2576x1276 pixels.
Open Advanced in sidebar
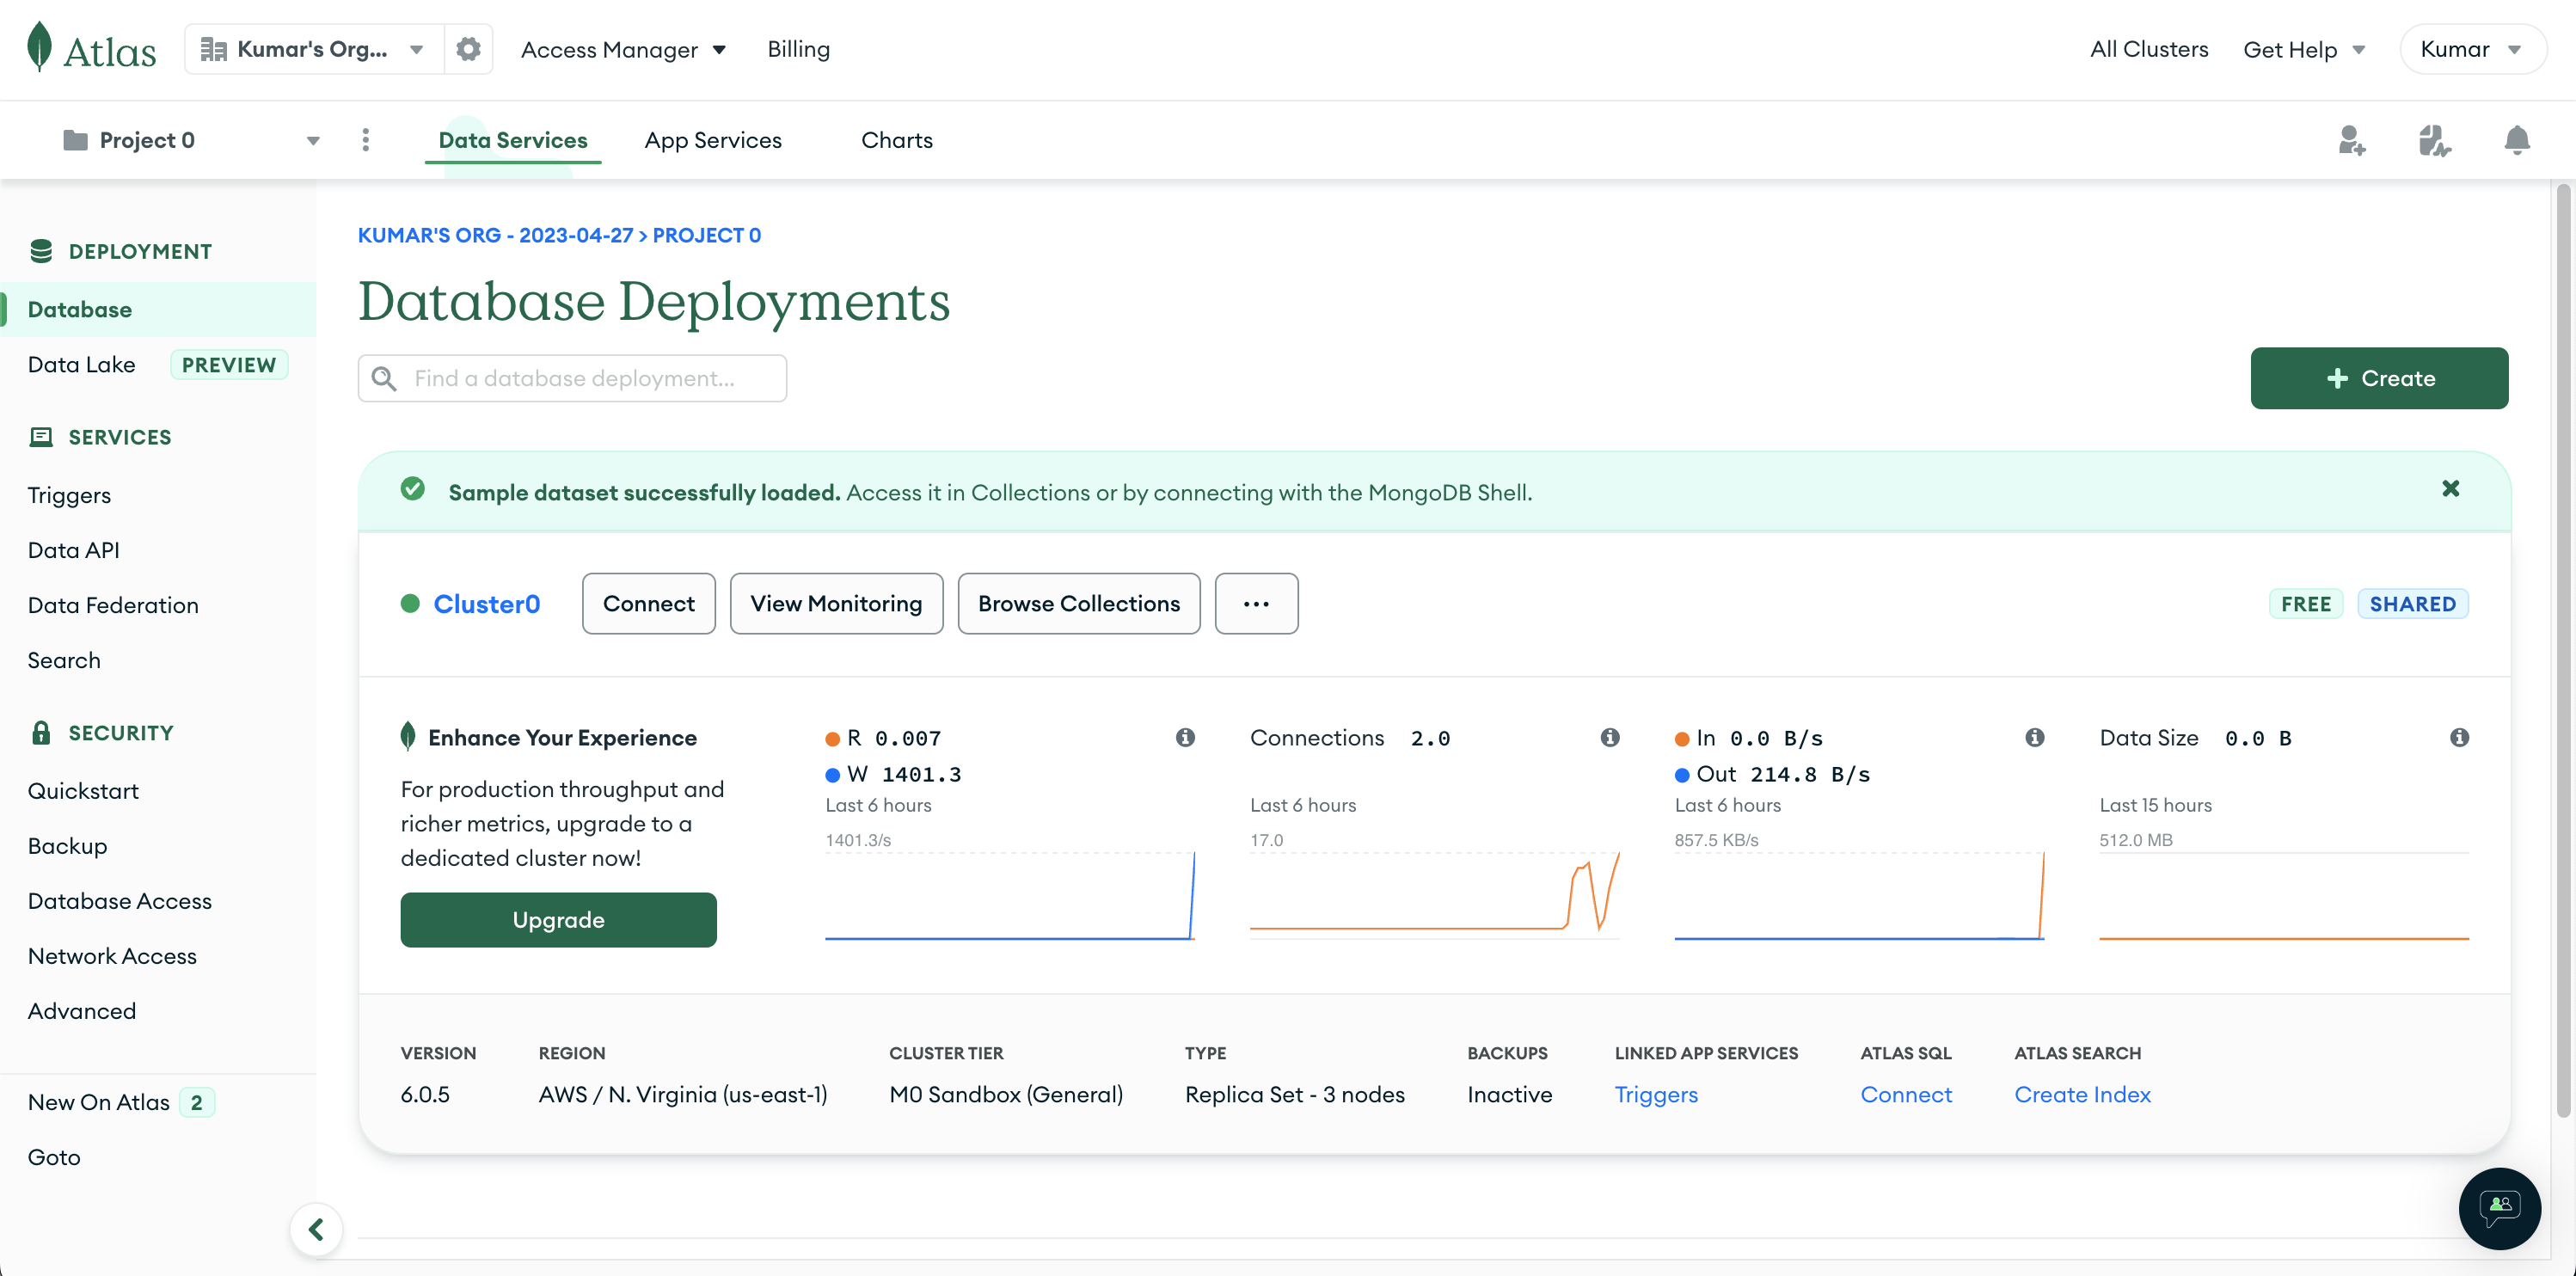pos(82,1010)
